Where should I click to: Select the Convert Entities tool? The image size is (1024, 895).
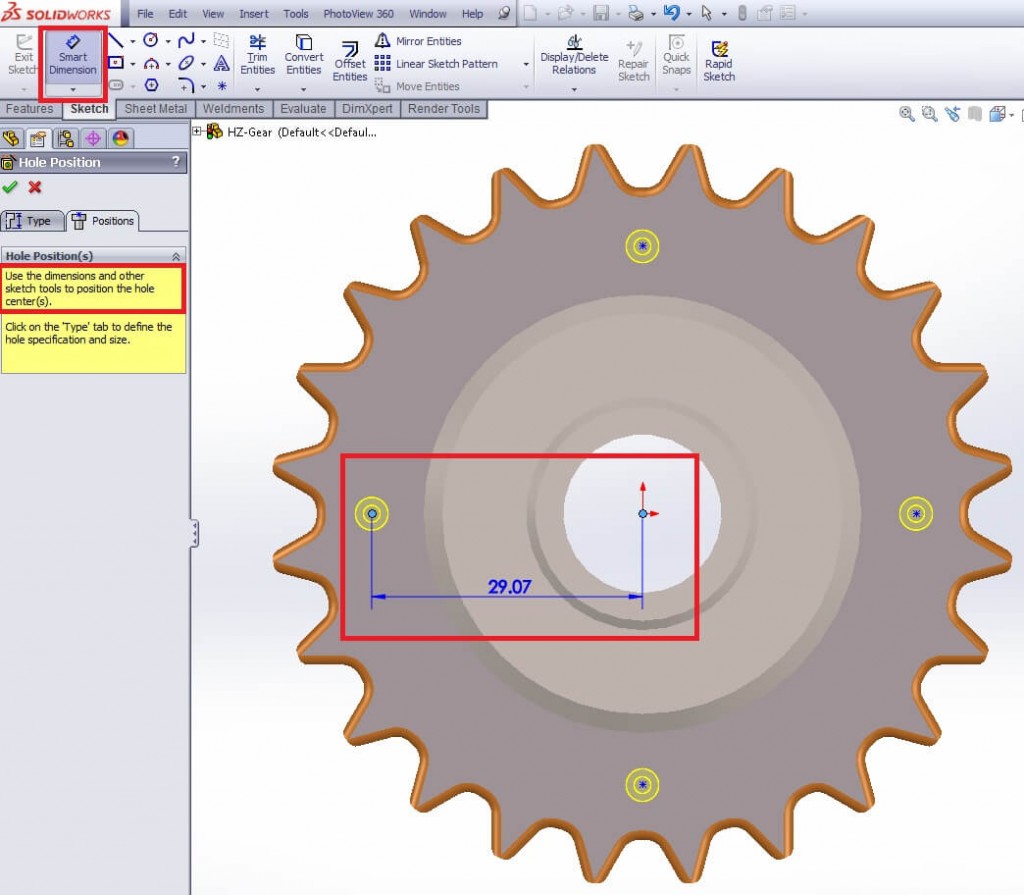coord(303,57)
